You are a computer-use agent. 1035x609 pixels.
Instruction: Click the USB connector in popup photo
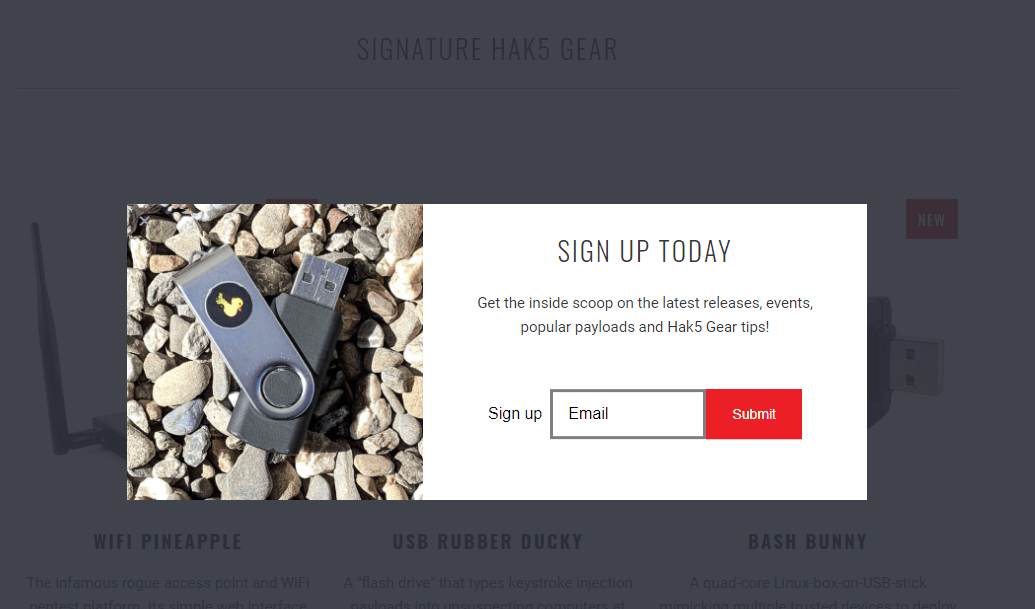coord(318,281)
